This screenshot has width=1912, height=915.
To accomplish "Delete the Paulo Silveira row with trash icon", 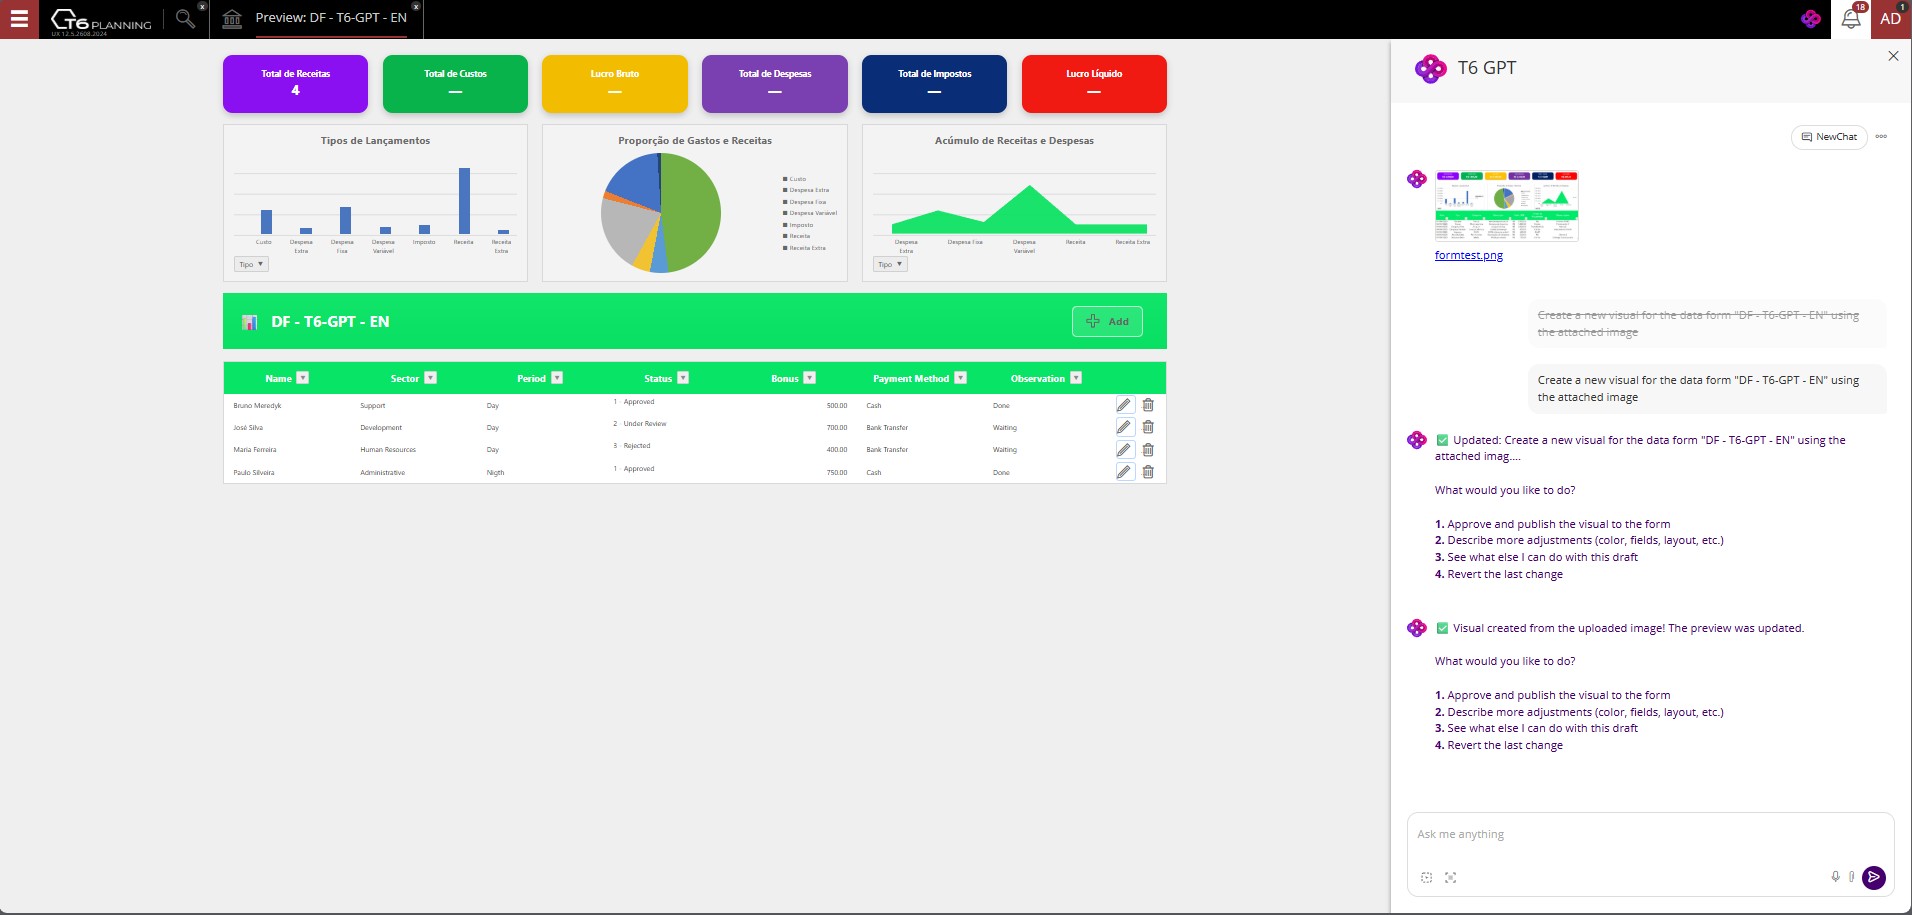I will (x=1148, y=472).
